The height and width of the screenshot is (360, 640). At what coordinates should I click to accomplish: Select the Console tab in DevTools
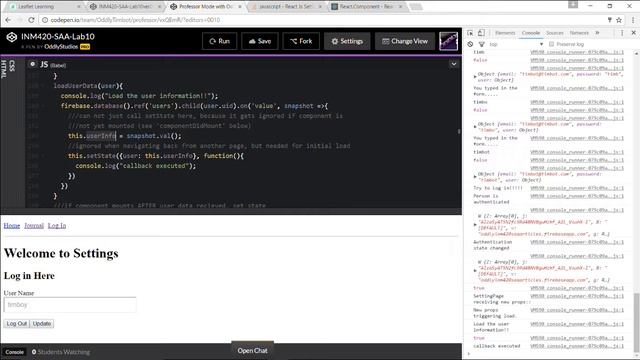pyautogui.click(x=531, y=33)
